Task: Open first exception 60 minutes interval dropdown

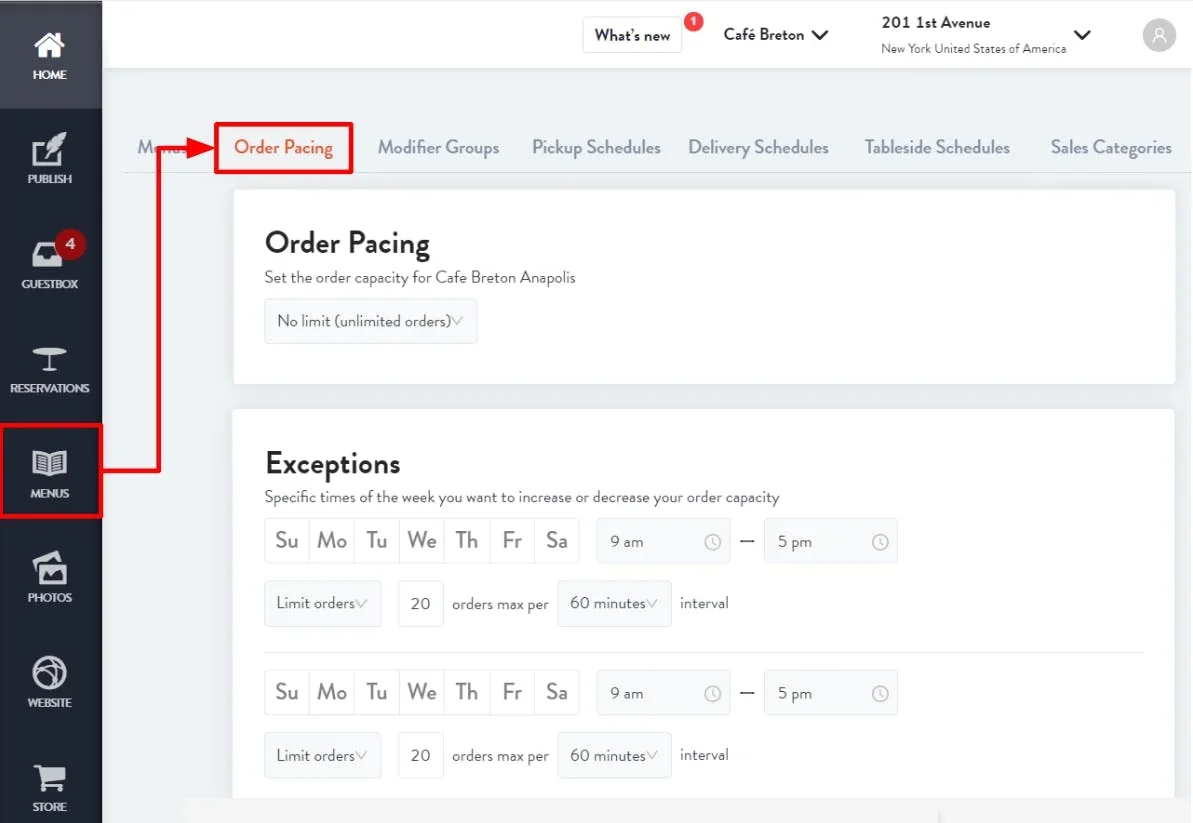Action: [x=615, y=603]
